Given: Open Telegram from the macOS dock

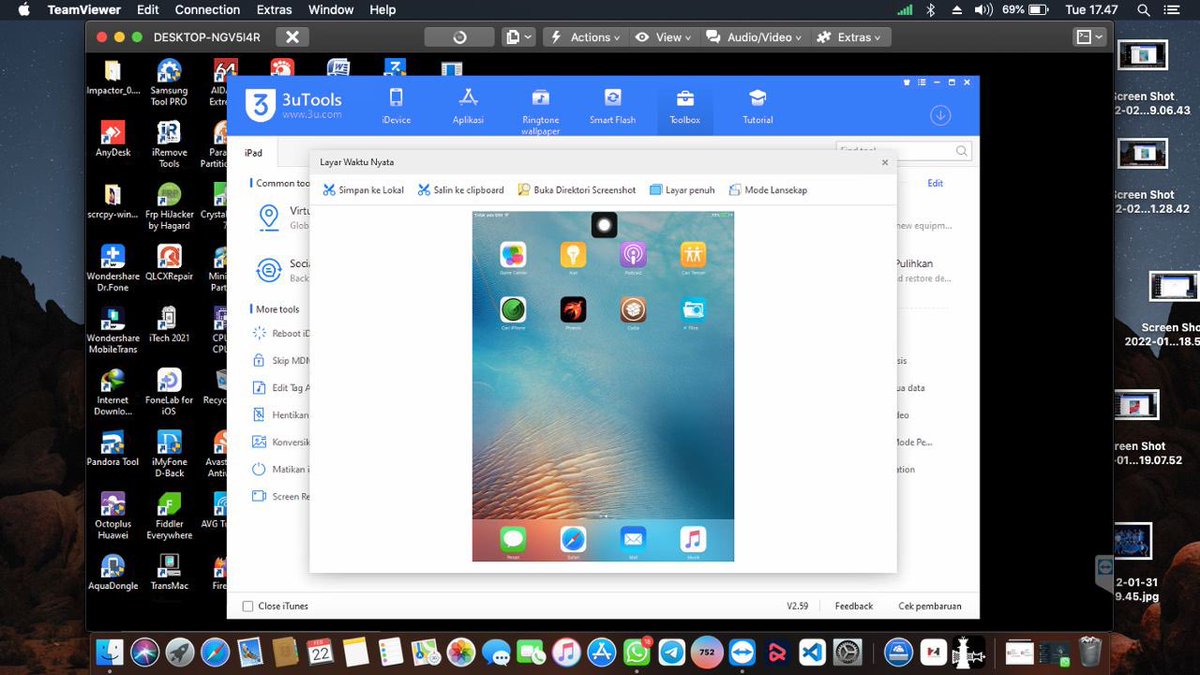Looking at the screenshot, I should coord(672,653).
